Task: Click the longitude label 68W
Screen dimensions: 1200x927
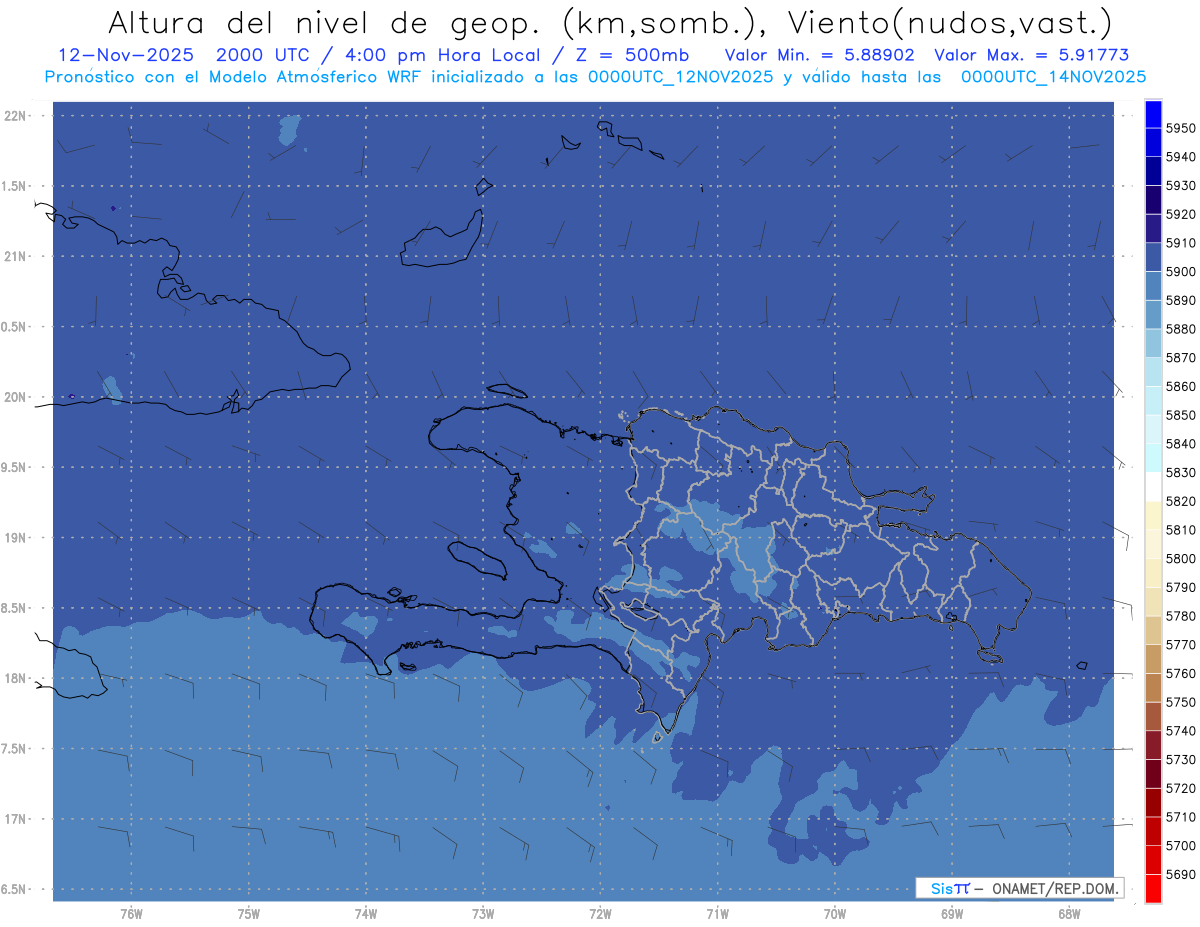Action: 1069,914
